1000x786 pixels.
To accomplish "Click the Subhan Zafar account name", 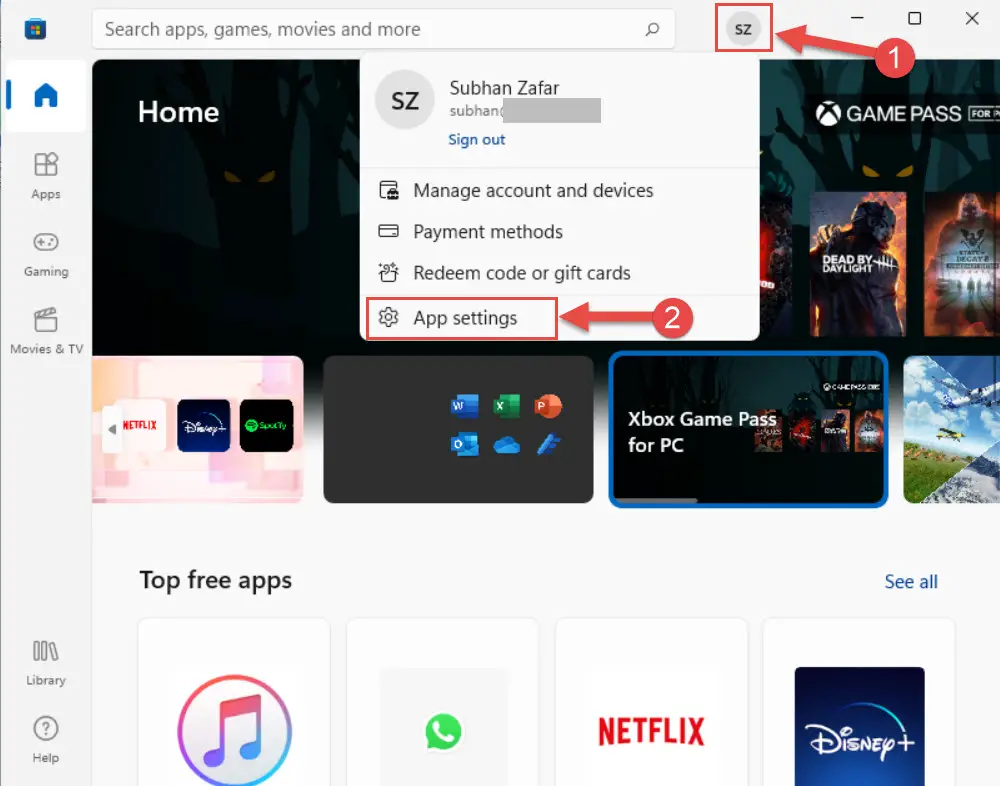I will (x=504, y=88).
